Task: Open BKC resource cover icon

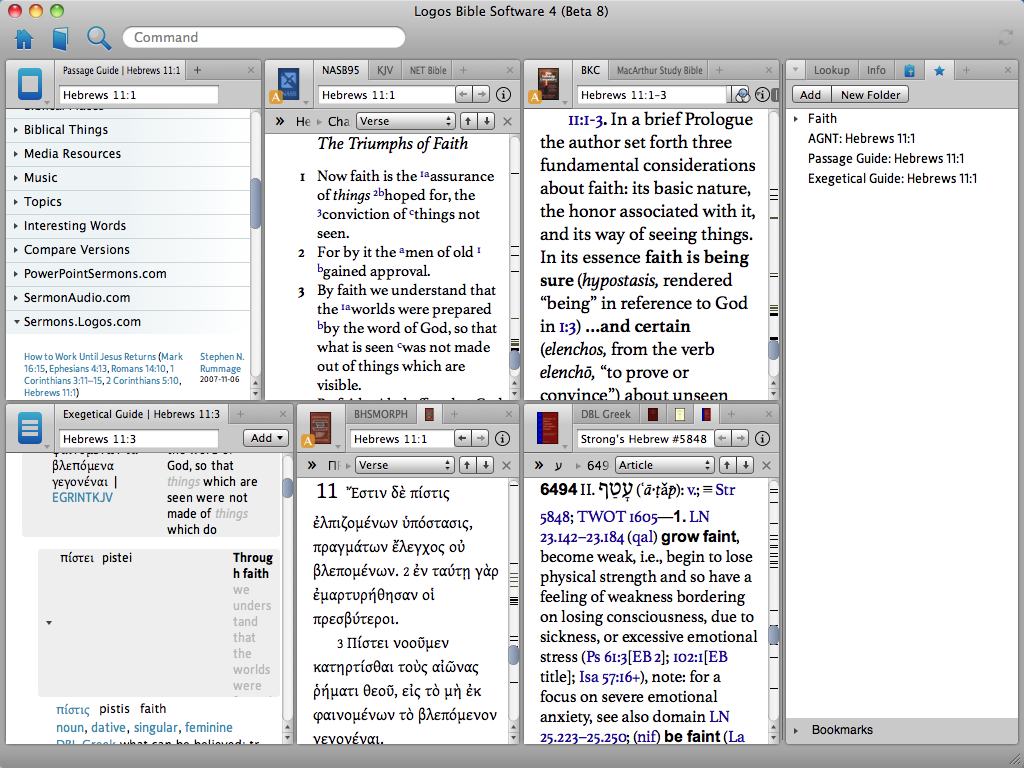Action: pos(548,85)
